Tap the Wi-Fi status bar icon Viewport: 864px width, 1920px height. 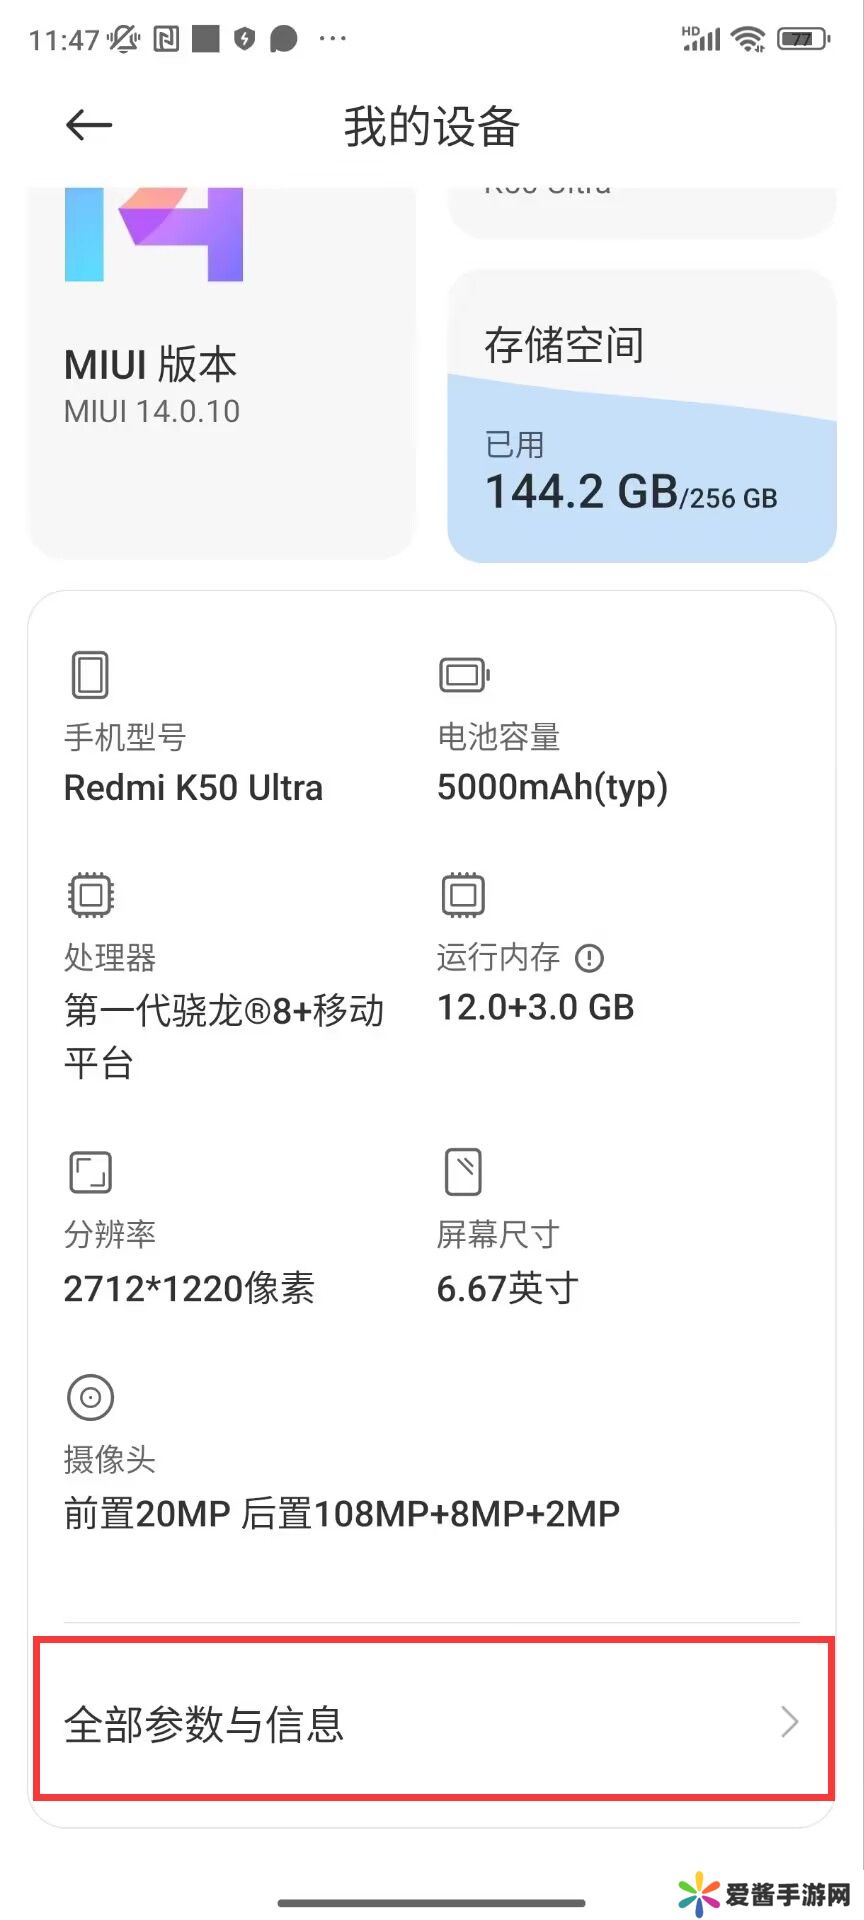(747, 40)
